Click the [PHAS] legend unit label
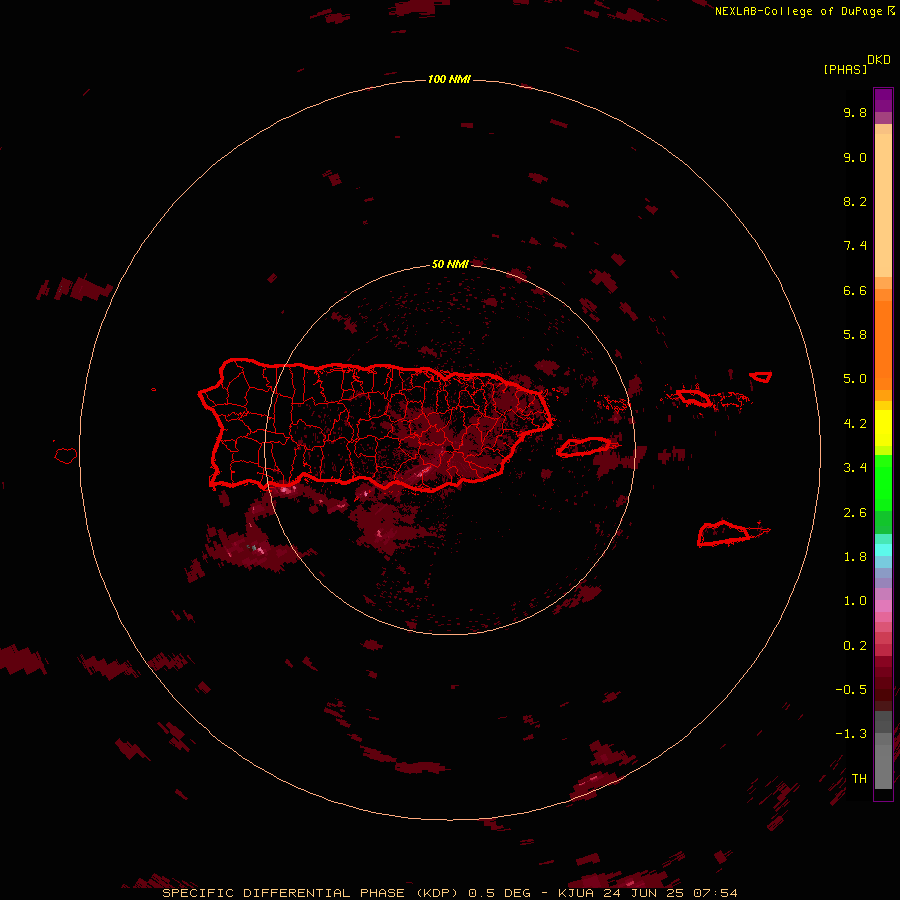Viewport: 900px width, 900px height. pyautogui.click(x=845, y=69)
